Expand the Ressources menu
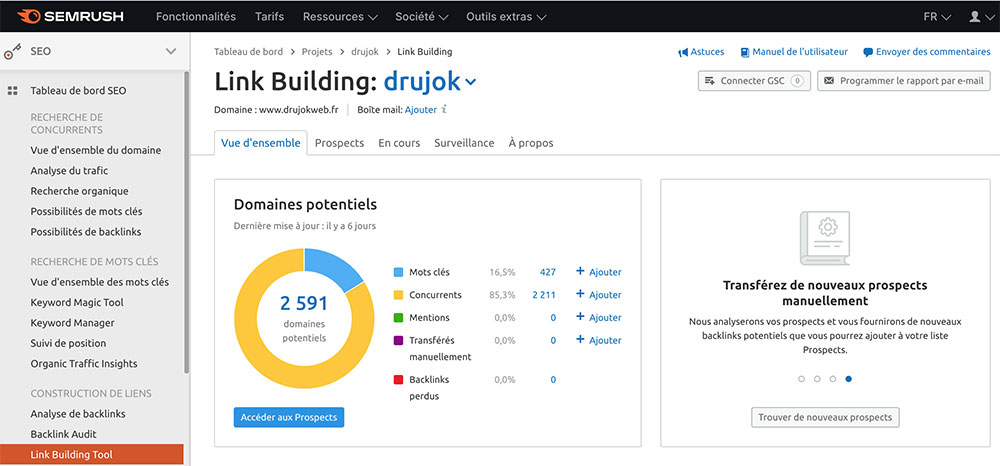This screenshot has height=466, width=1000. tap(340, 17)
